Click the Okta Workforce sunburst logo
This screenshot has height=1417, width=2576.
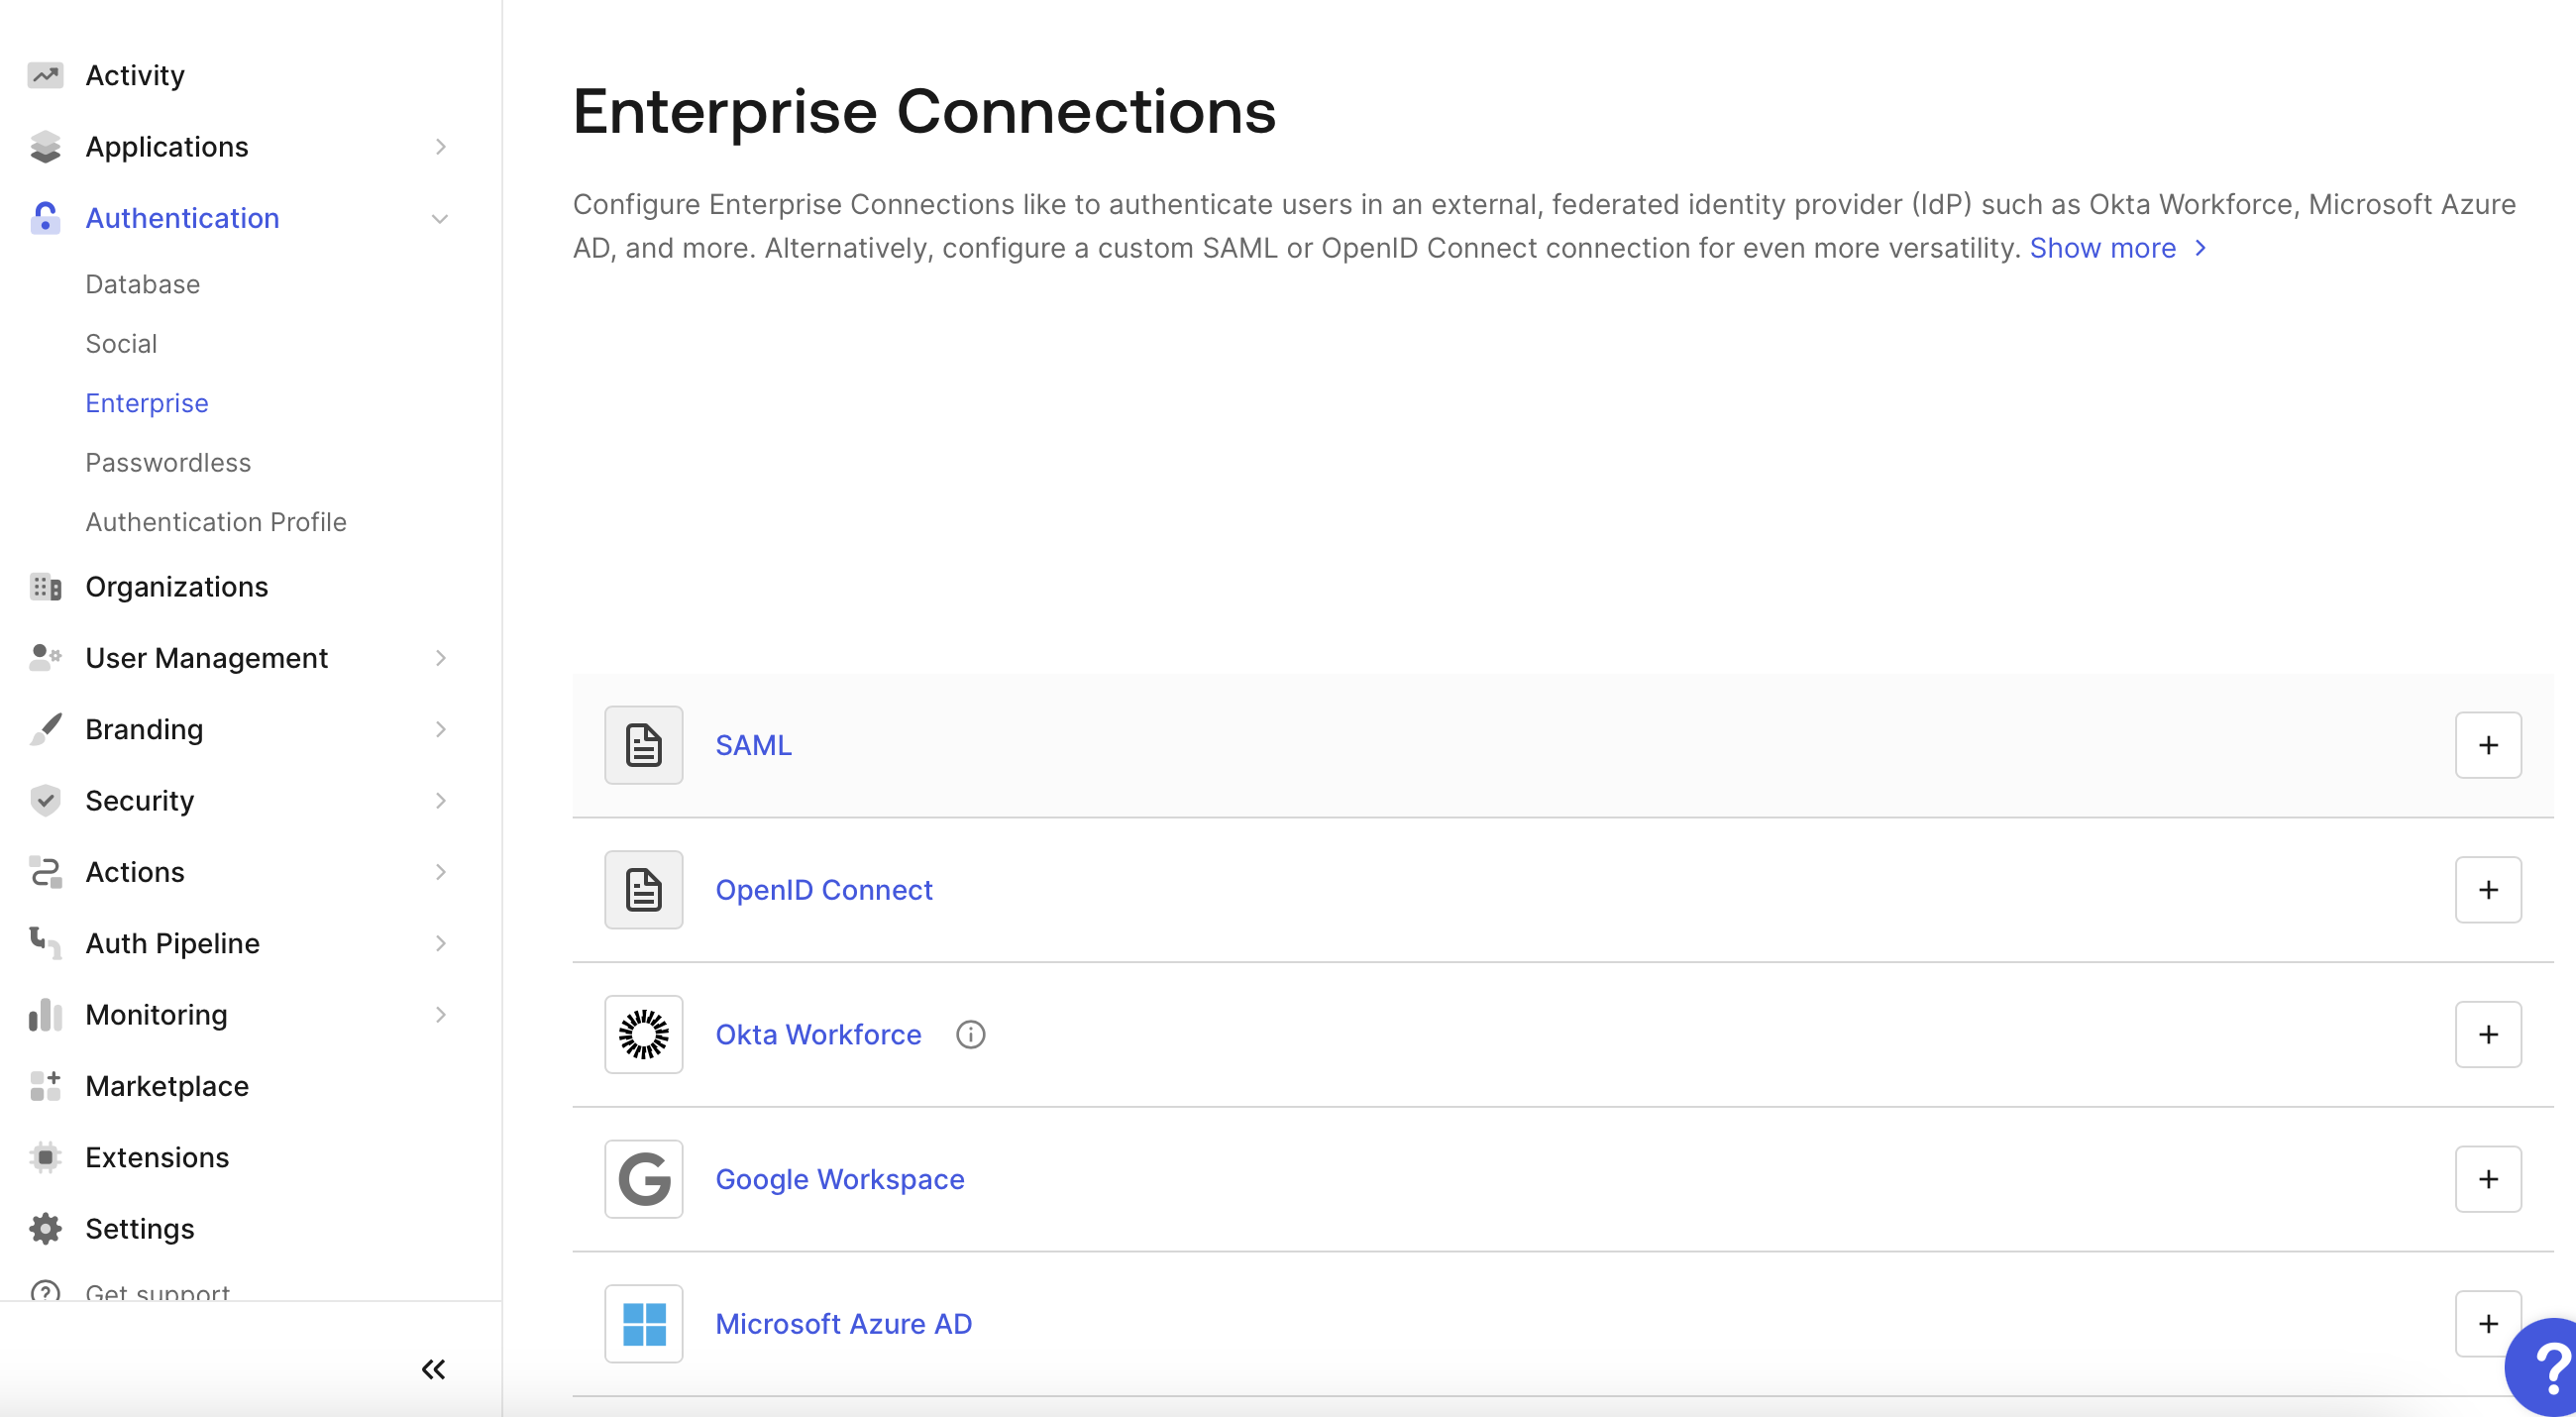644,1035
